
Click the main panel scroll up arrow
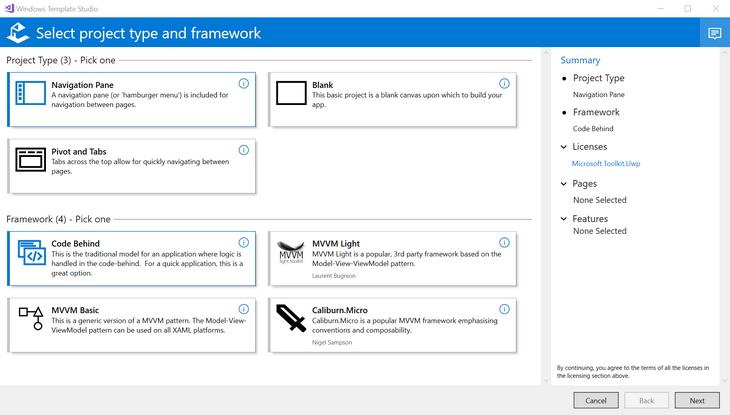[546, 53]
